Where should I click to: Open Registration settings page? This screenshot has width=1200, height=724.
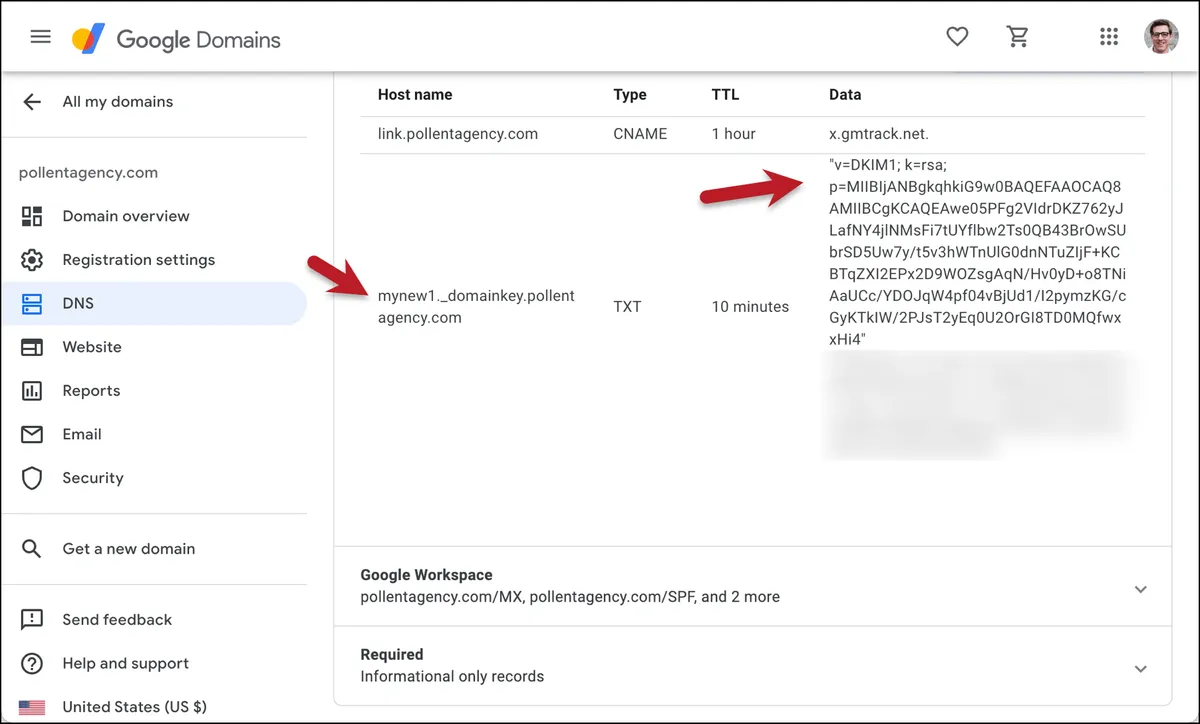point(139,260)
